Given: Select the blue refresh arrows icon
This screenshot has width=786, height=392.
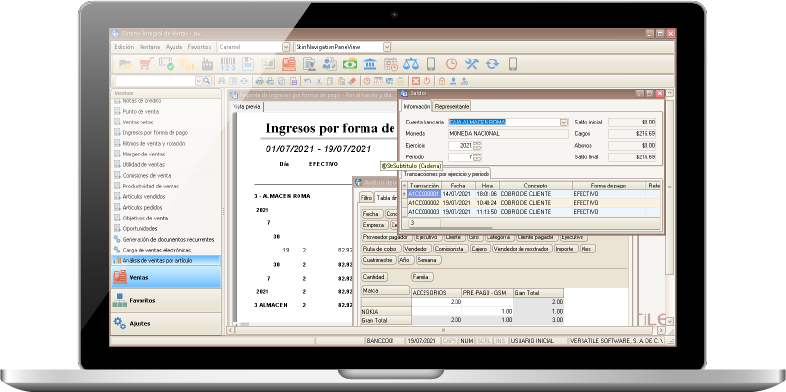Looking at the screenshot, I should pos(492,64).
